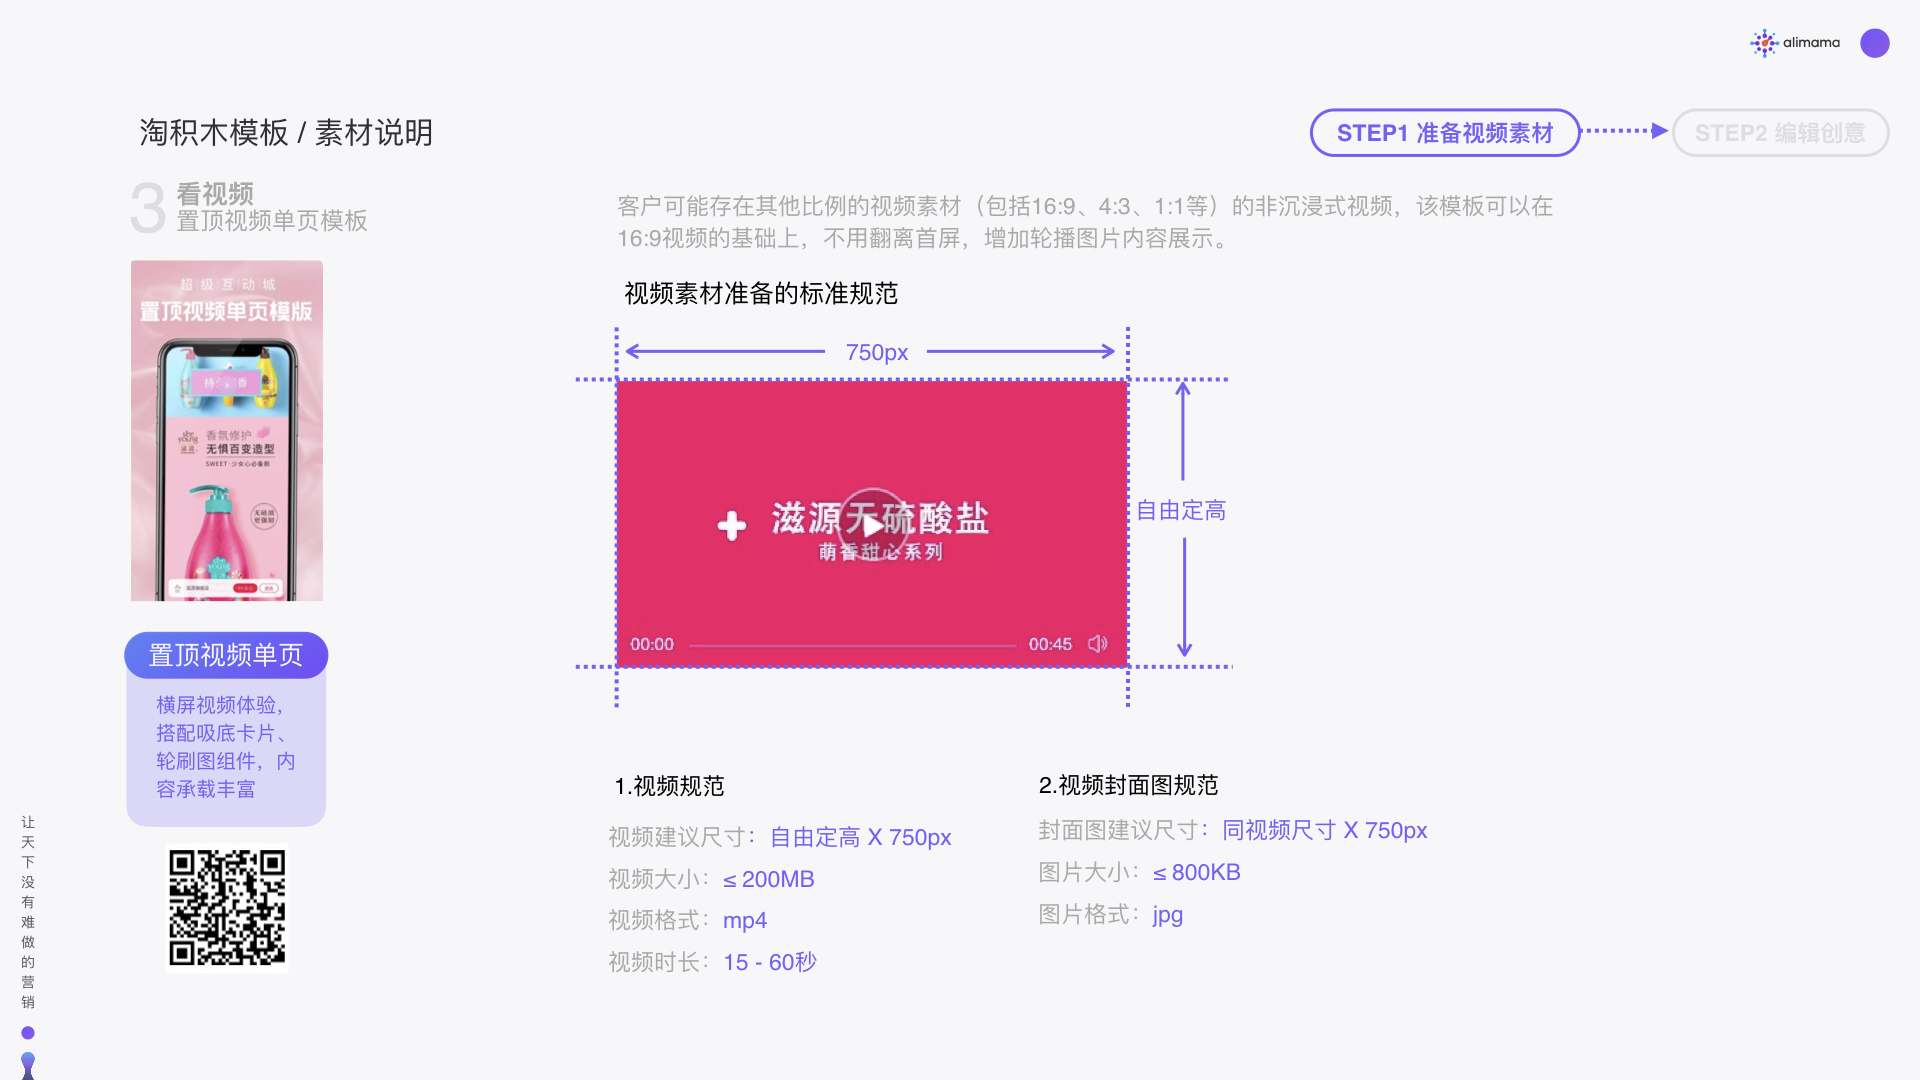
Task: Click the QR code image
Action: coord(226,908)
